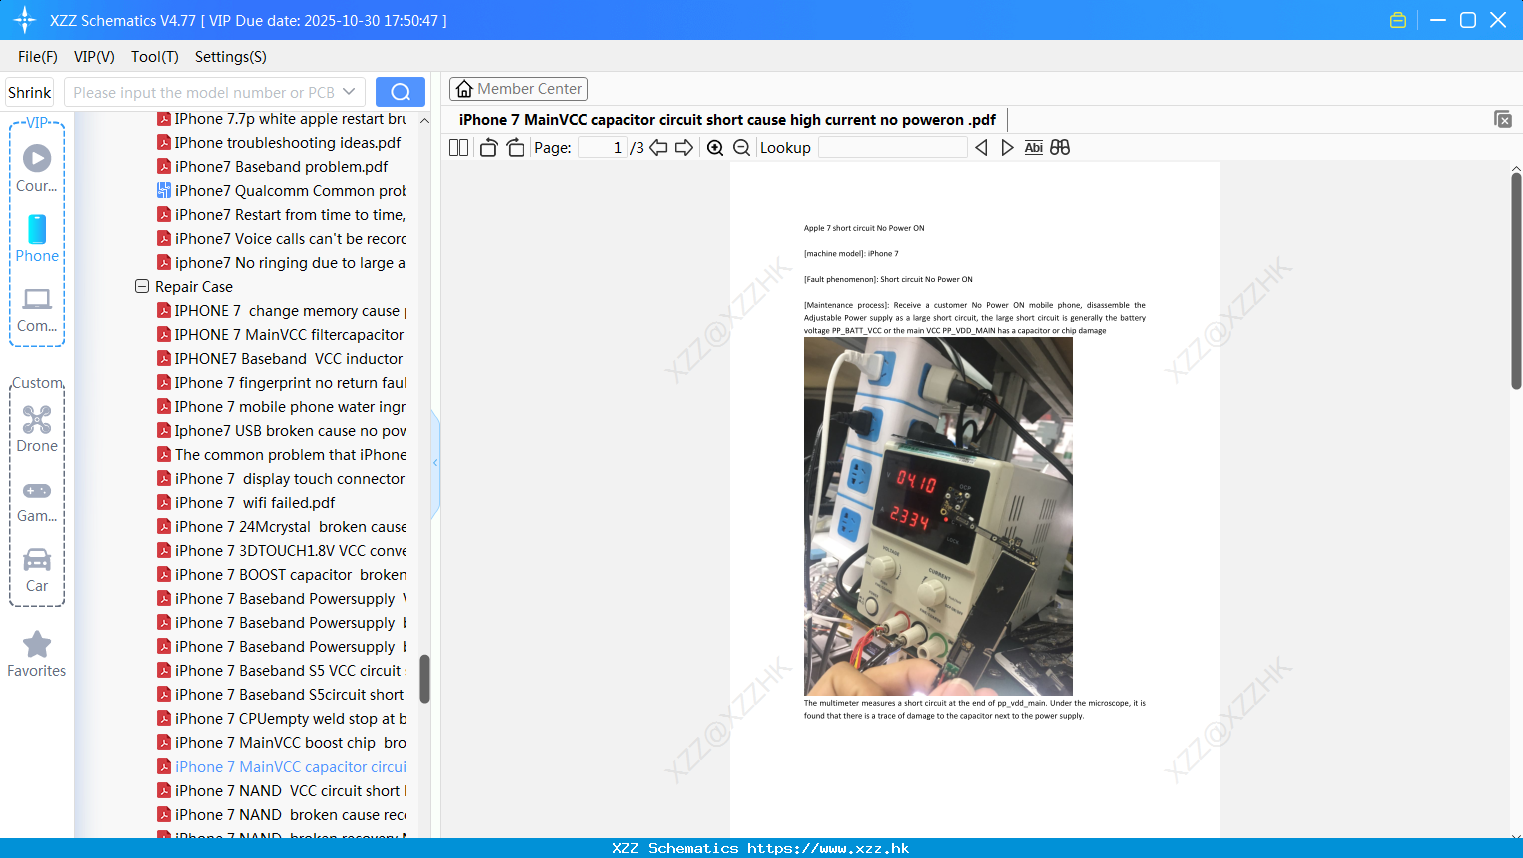Select the Computer category icon
This screenshot has width=1523, height=858.
[x=37, y=299]
